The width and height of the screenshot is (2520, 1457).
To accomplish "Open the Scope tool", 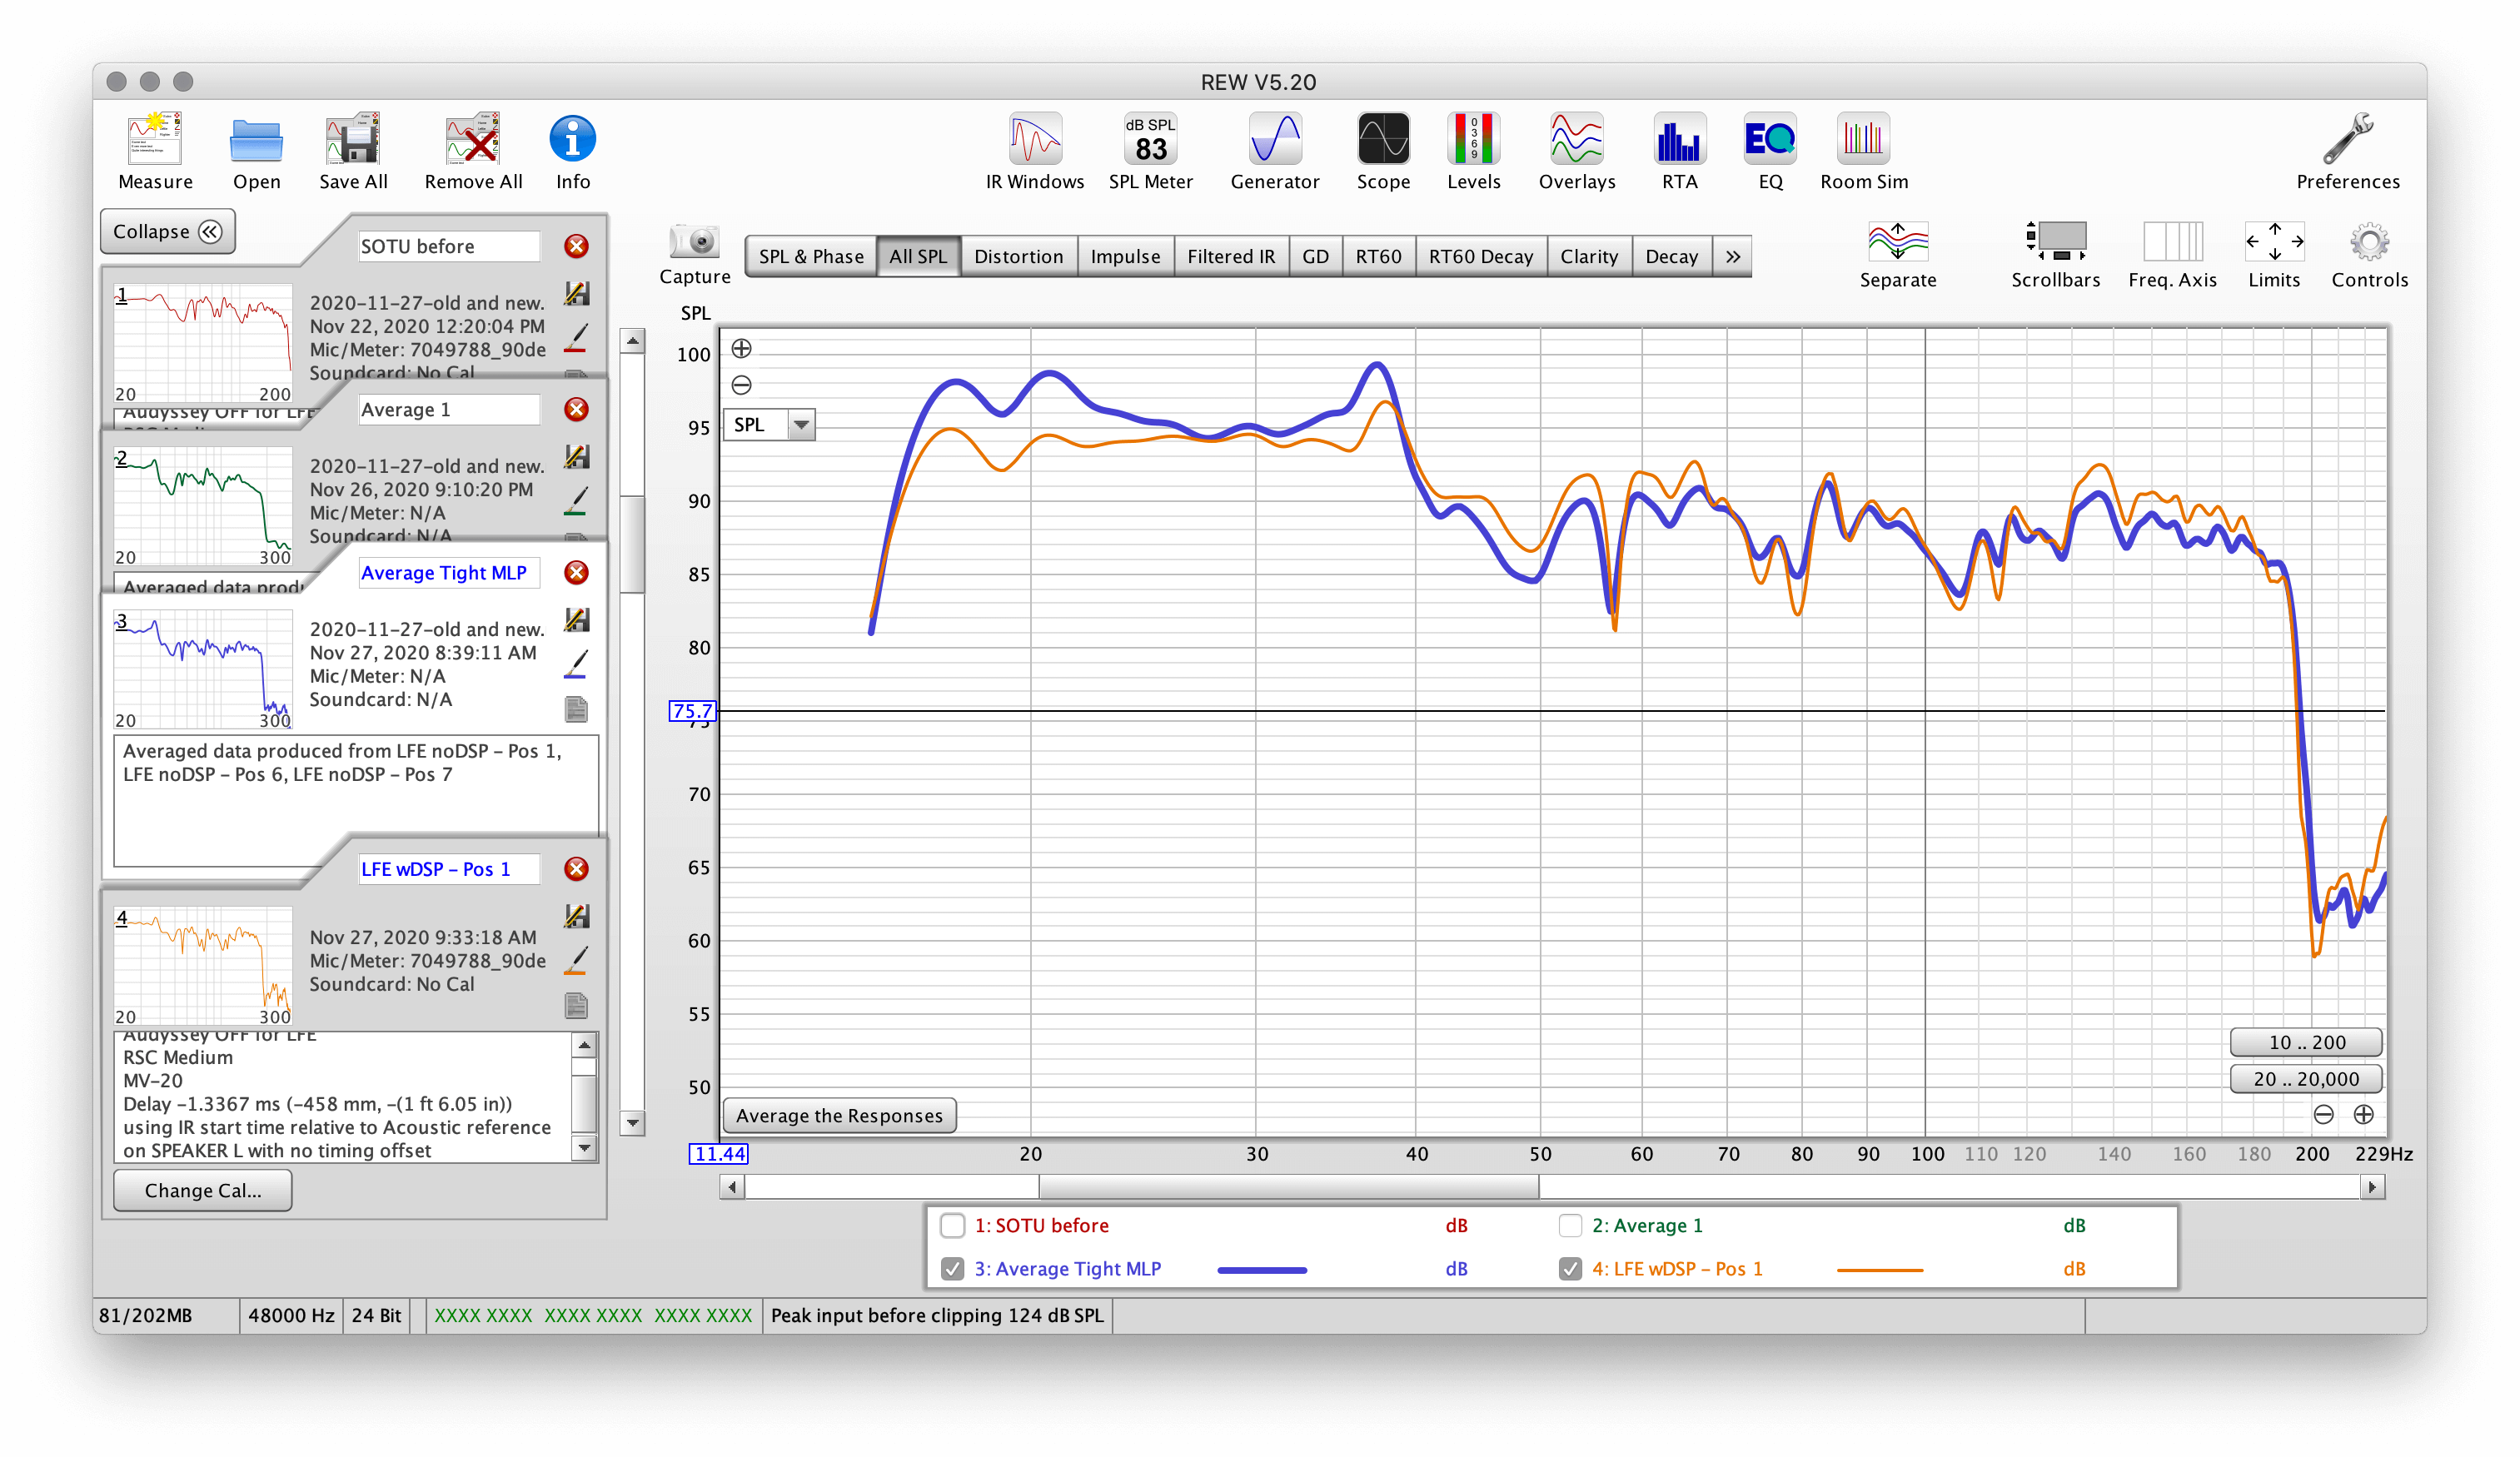I will 1383,151.
